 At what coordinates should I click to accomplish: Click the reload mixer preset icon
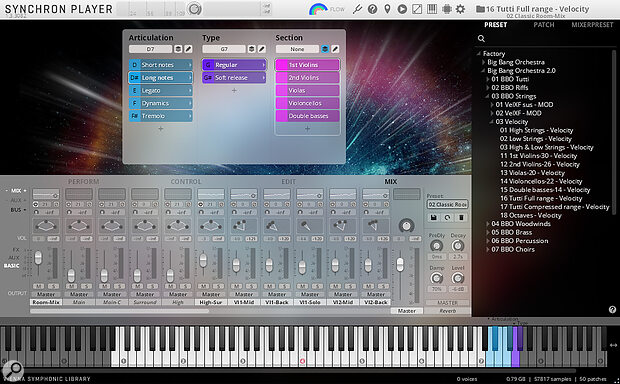pos(447,218)
